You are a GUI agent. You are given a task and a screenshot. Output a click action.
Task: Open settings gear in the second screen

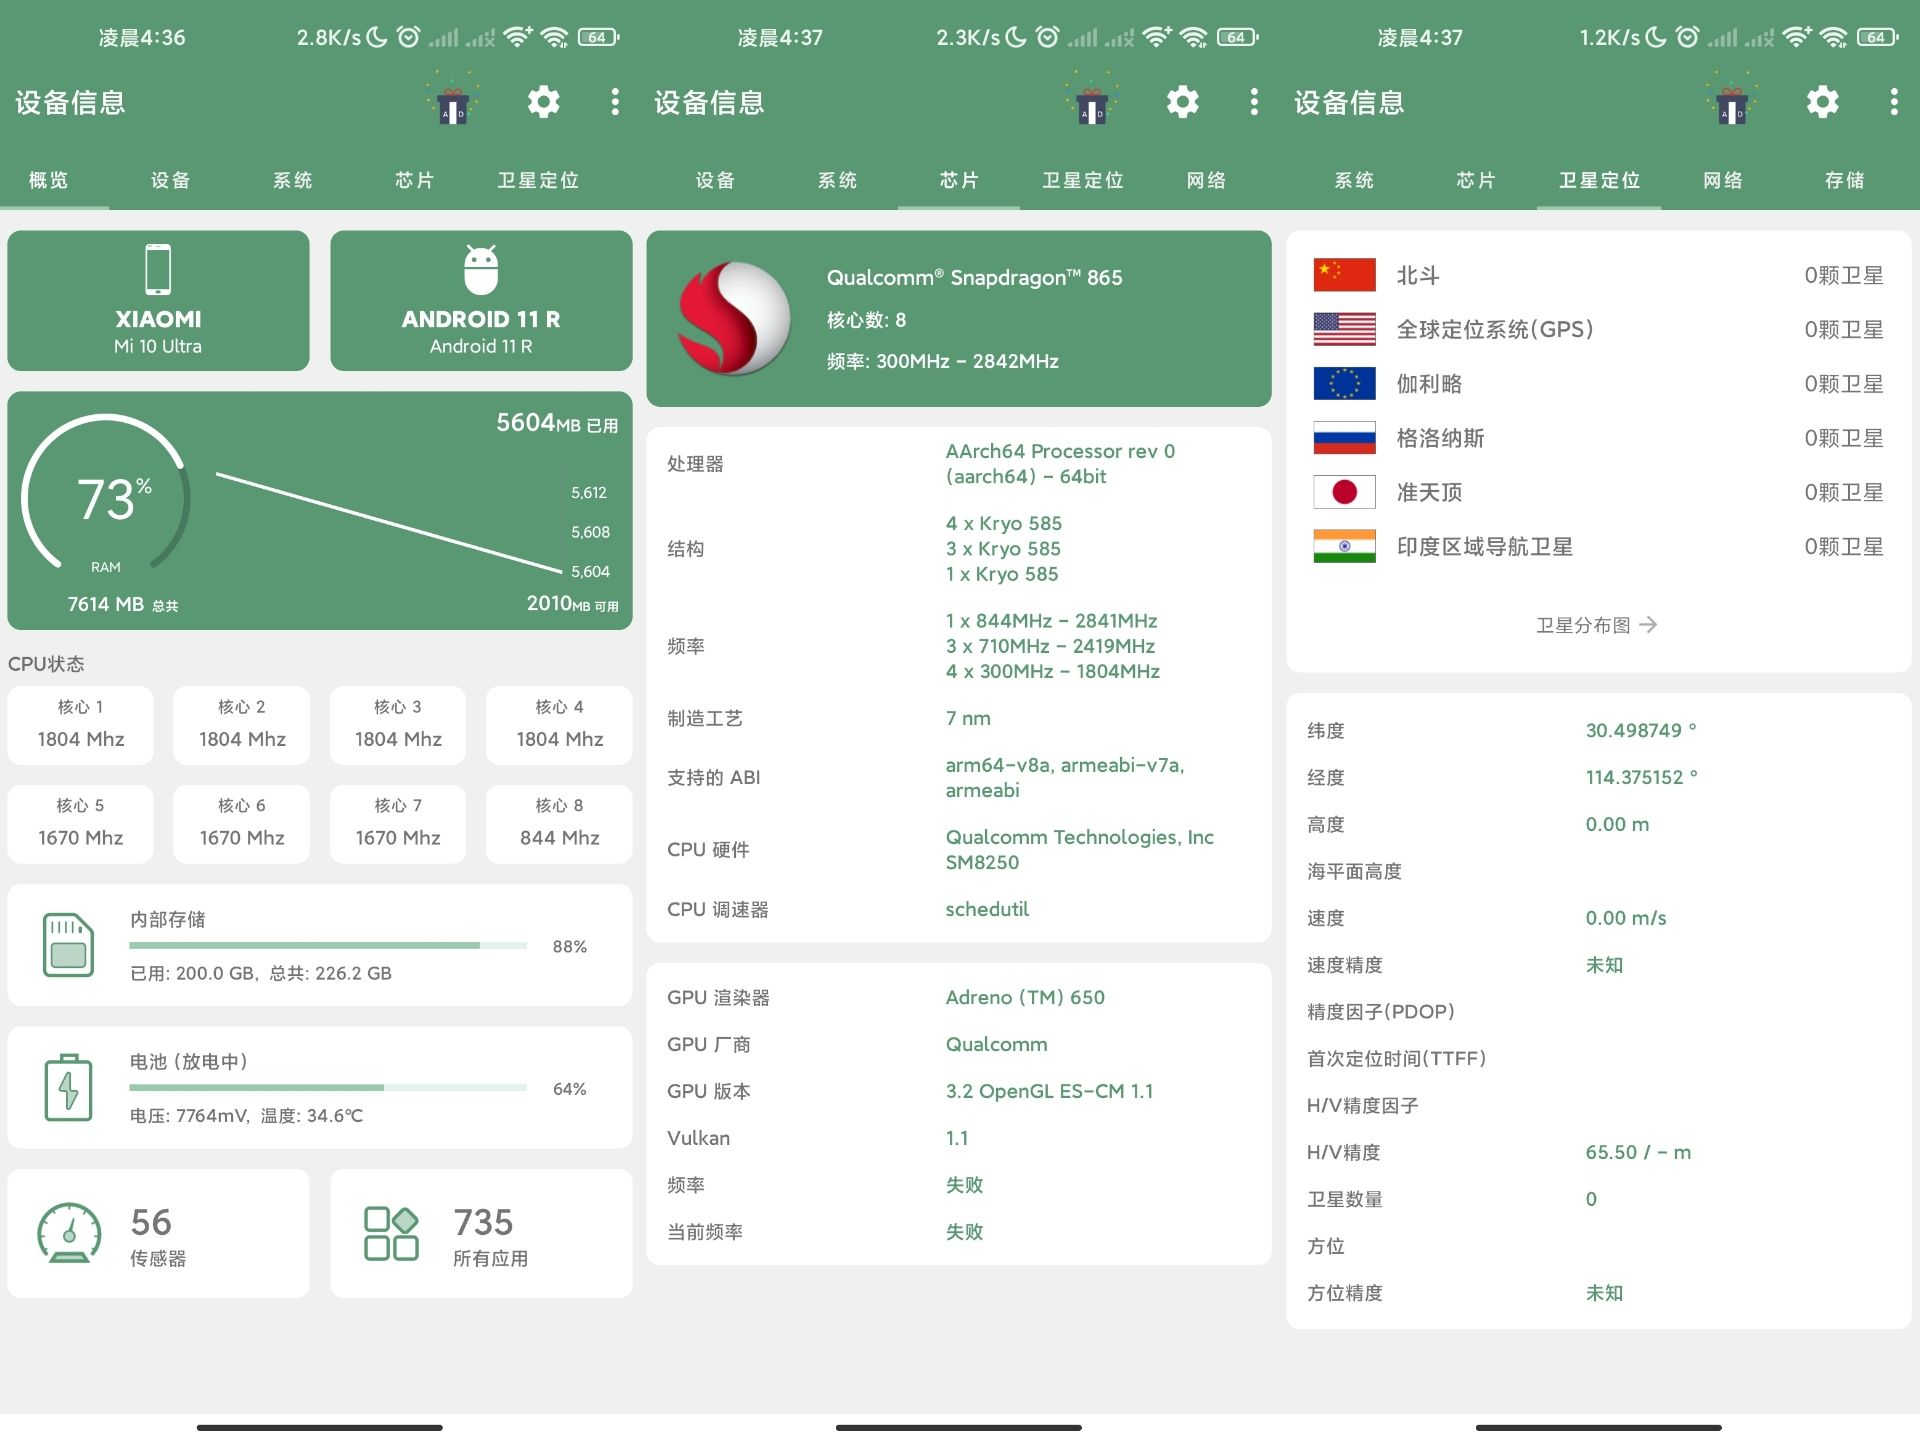click(1182, 102)
